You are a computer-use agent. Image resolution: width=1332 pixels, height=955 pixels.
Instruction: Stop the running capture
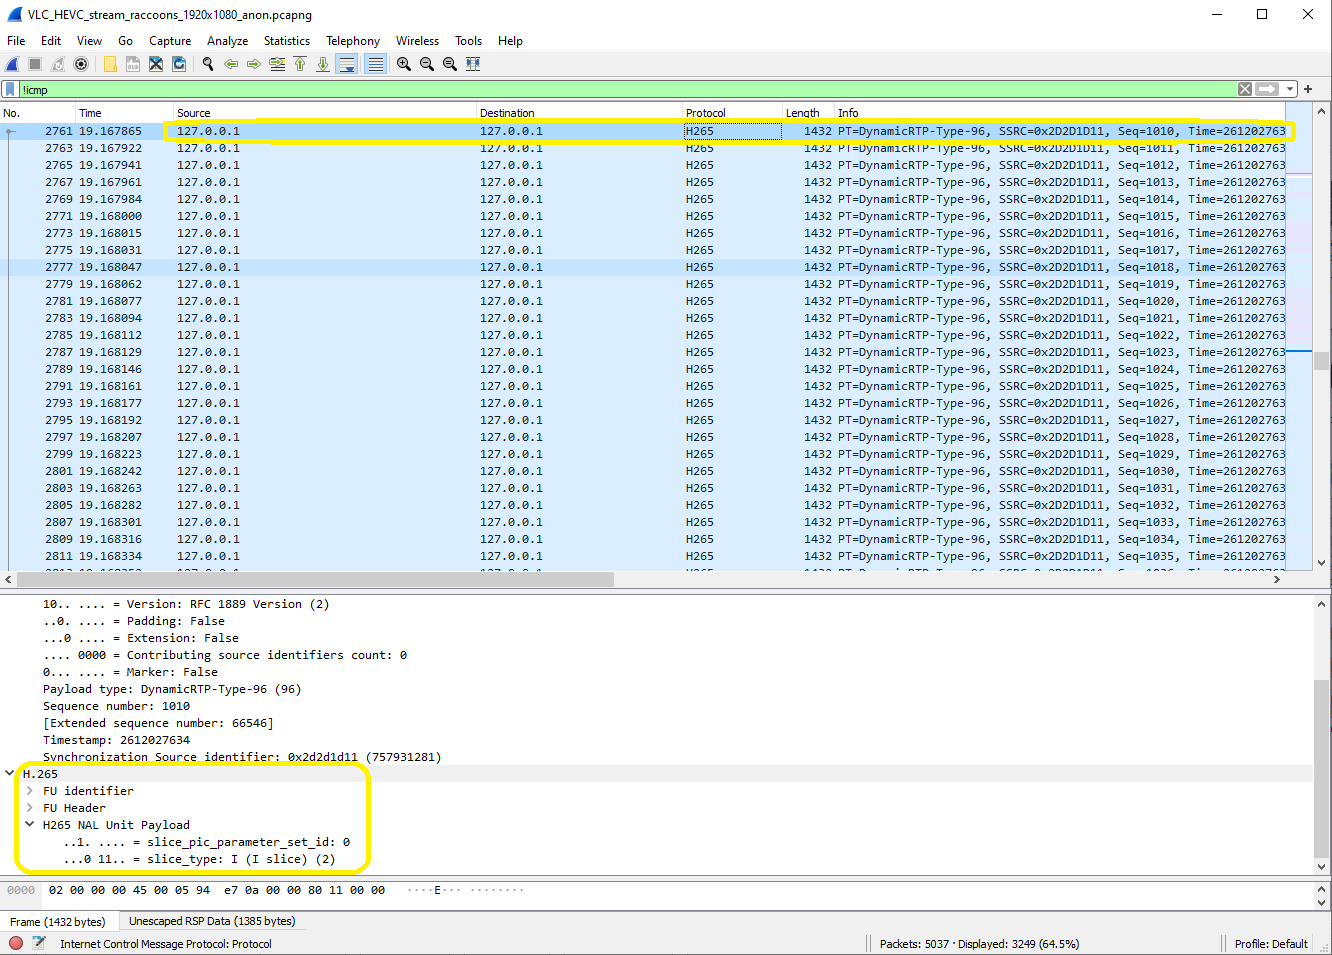(x=35, y=64)
